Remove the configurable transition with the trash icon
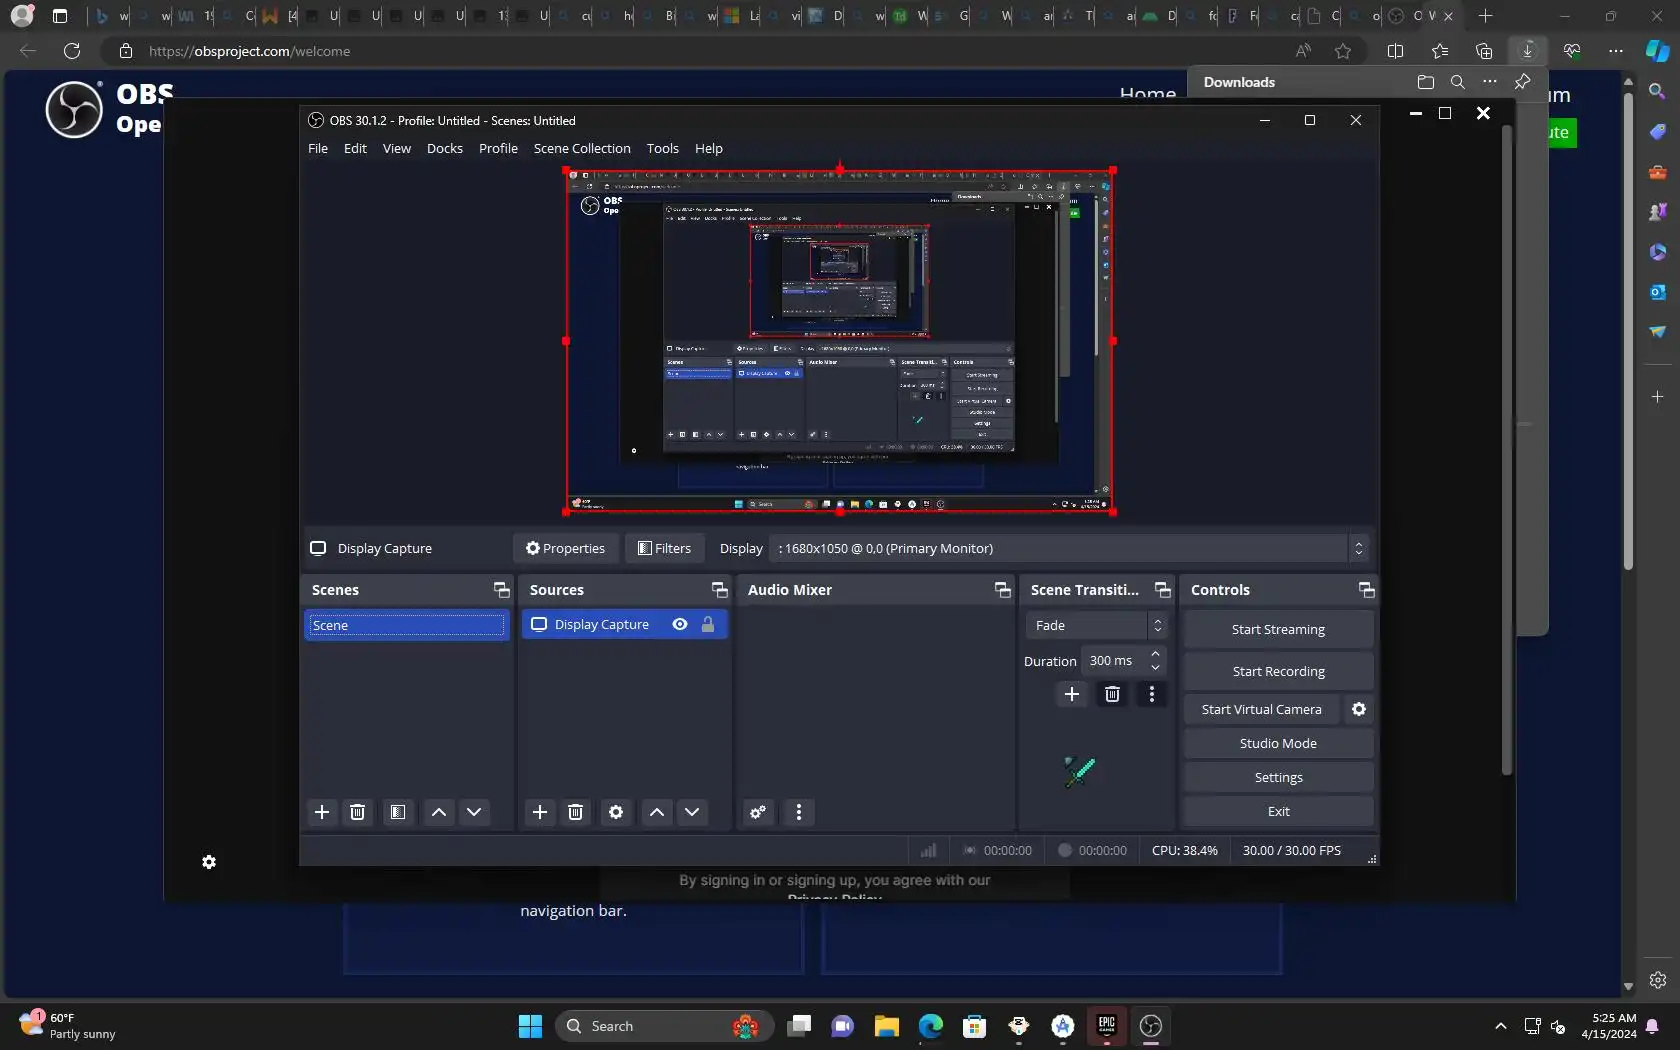1680x1050 pixels. [x=1112, y=694]
